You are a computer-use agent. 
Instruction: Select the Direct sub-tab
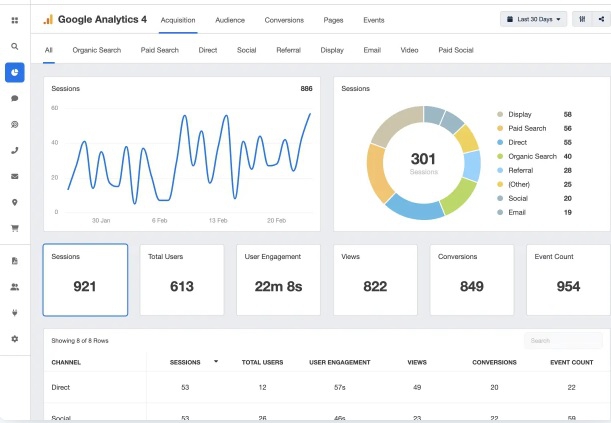tap(208, 50)
